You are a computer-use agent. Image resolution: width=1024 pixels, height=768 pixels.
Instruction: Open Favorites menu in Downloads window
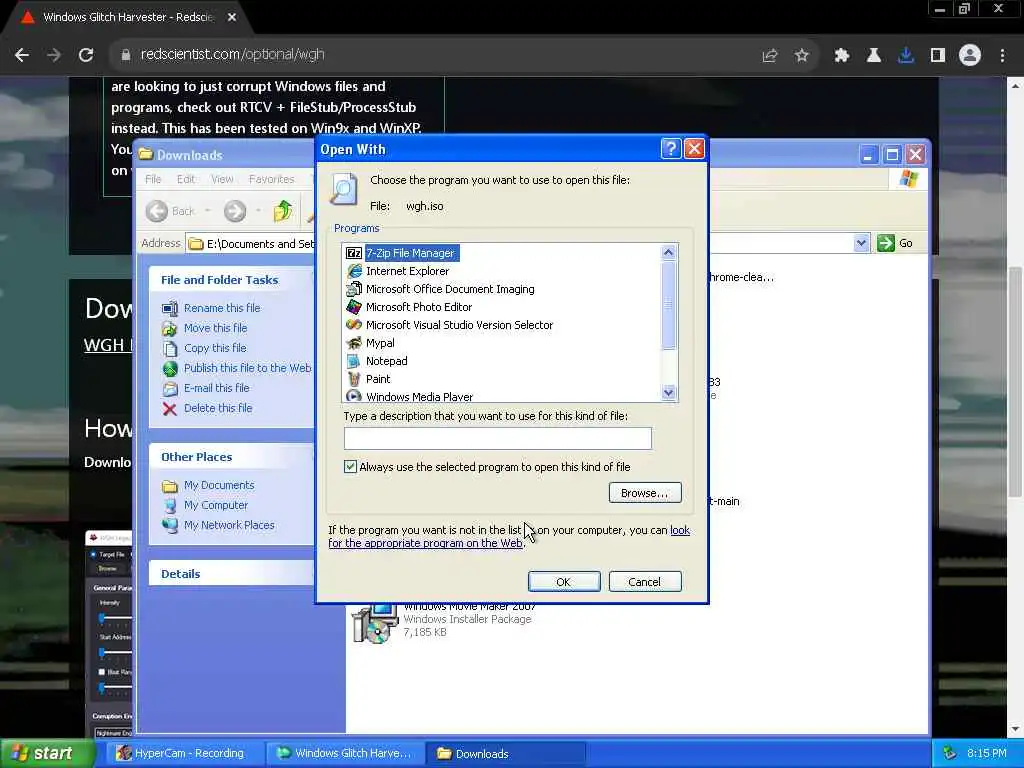(271, 179)
